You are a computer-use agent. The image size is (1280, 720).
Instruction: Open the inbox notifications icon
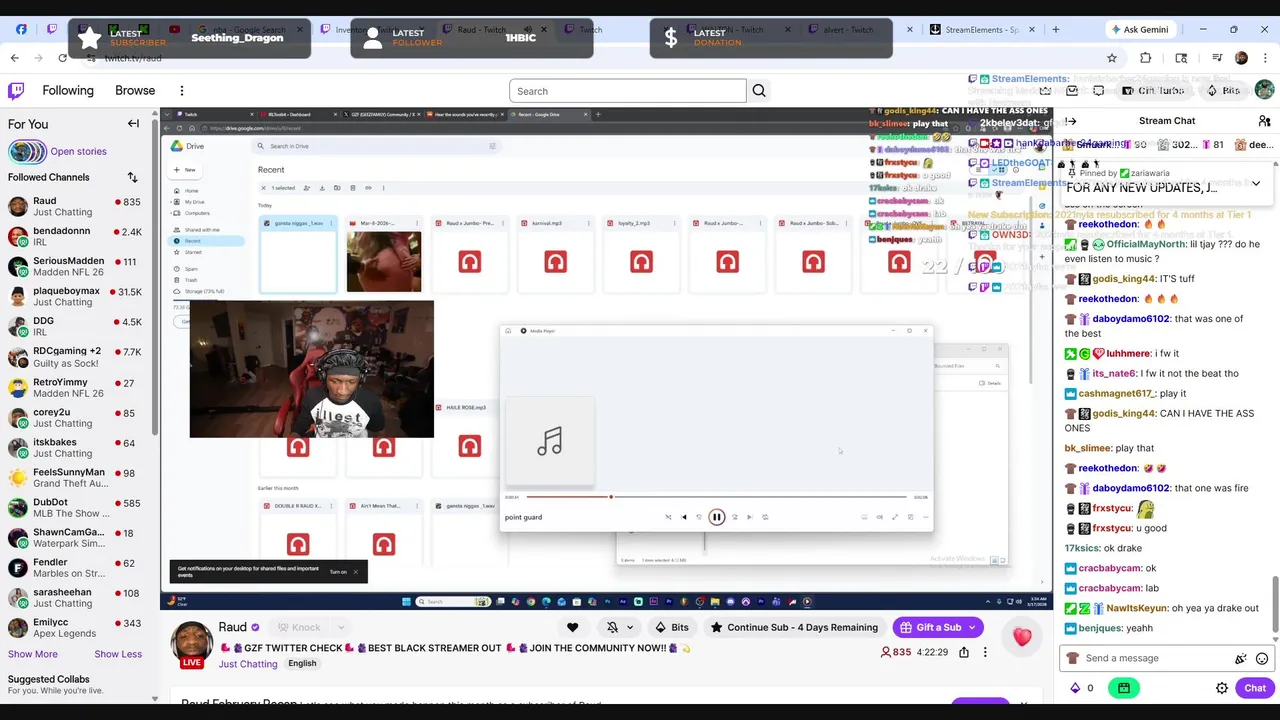pos(1073,90)
